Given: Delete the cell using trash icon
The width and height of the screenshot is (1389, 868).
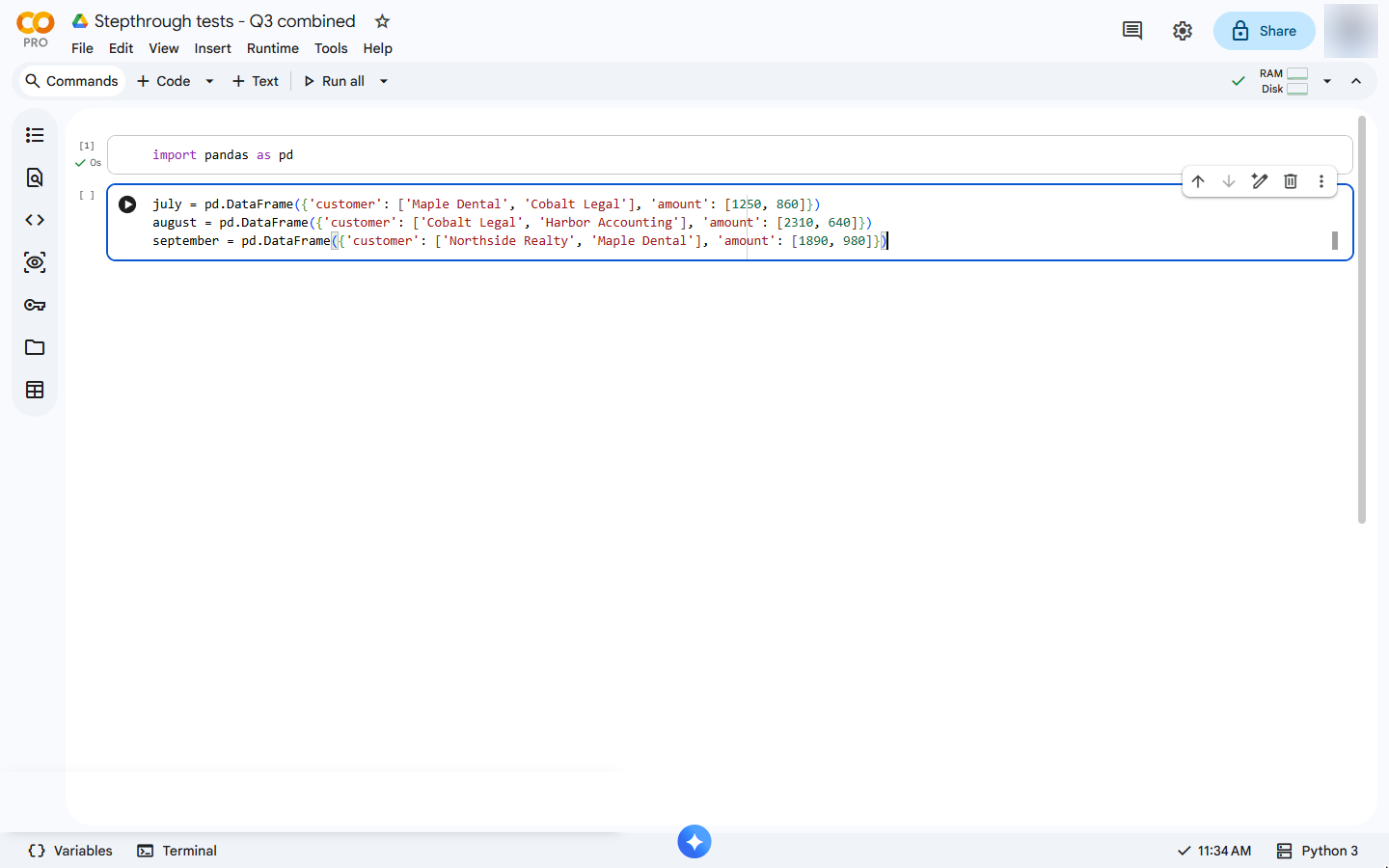Looking at the screenshot, I should pos(1291,181).
